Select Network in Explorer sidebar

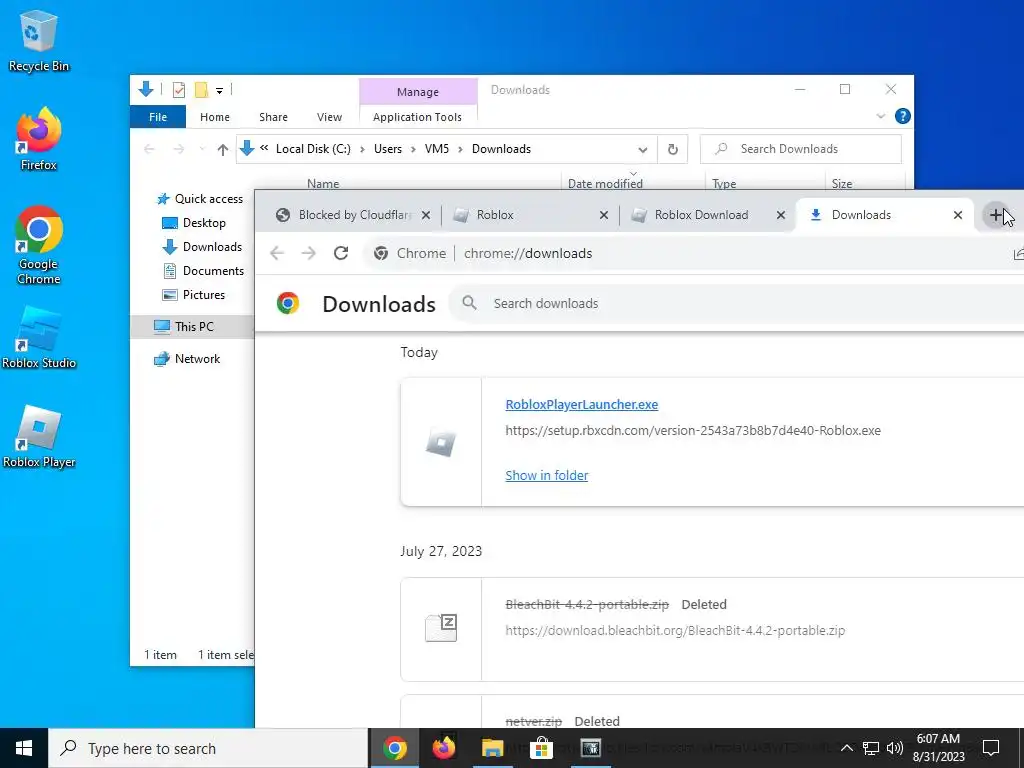pyautogui.click(x=187, y=359)
